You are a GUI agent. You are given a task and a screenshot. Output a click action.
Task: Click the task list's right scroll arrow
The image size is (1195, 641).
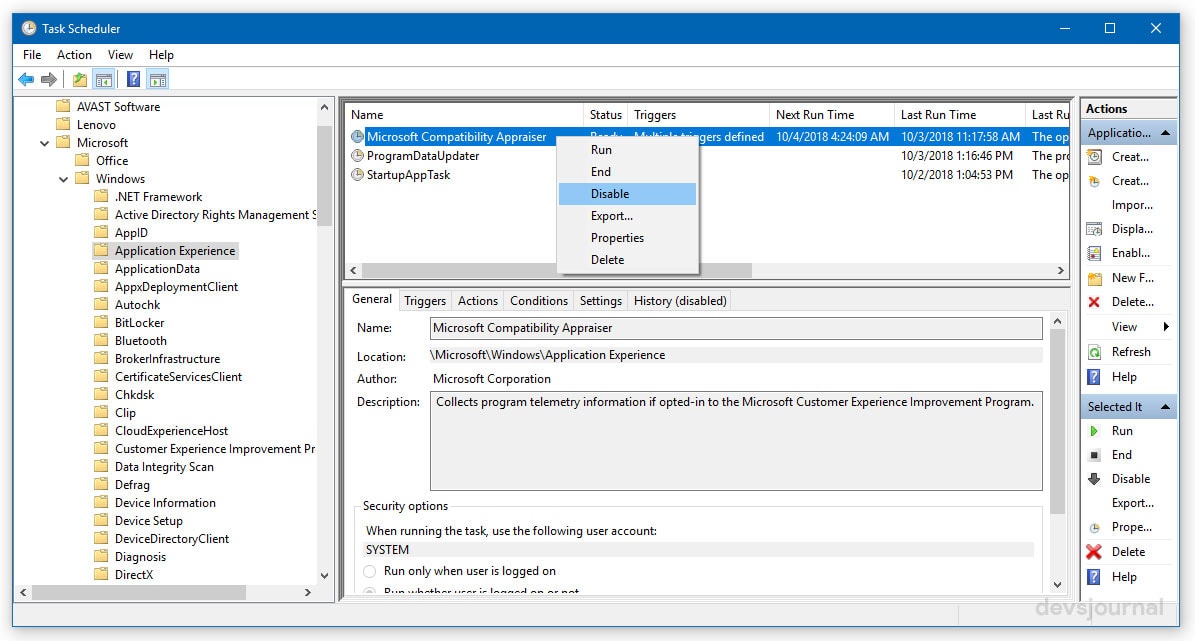click(x=1060, y=271)
